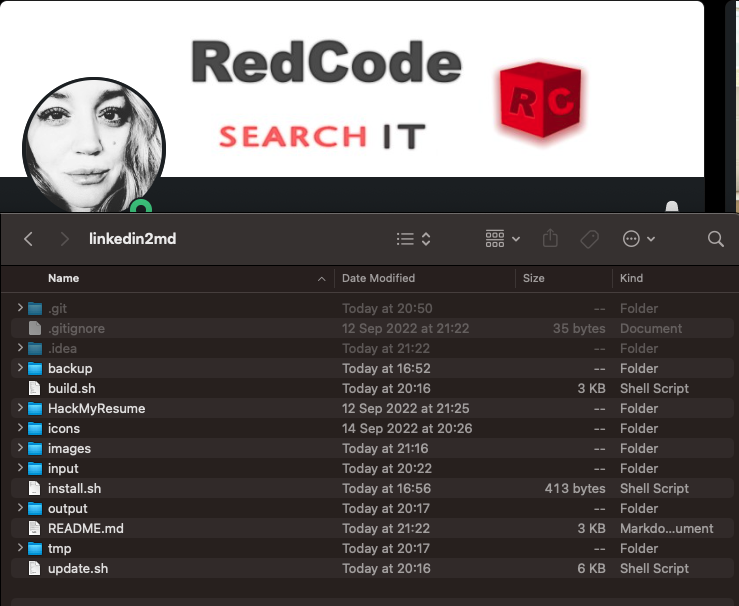Sort by Date Modified column
Image resolution: width=739 pixels, height=606 pixels.
pos(378,278)
